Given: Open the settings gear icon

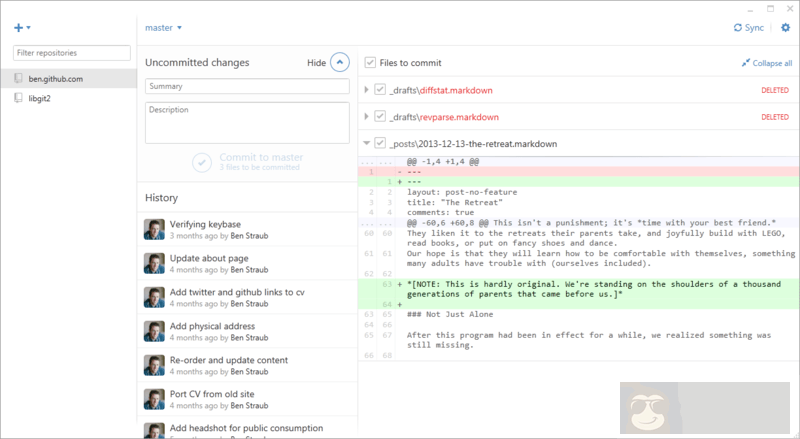Looking at the screenshot, I should point(784,28).
